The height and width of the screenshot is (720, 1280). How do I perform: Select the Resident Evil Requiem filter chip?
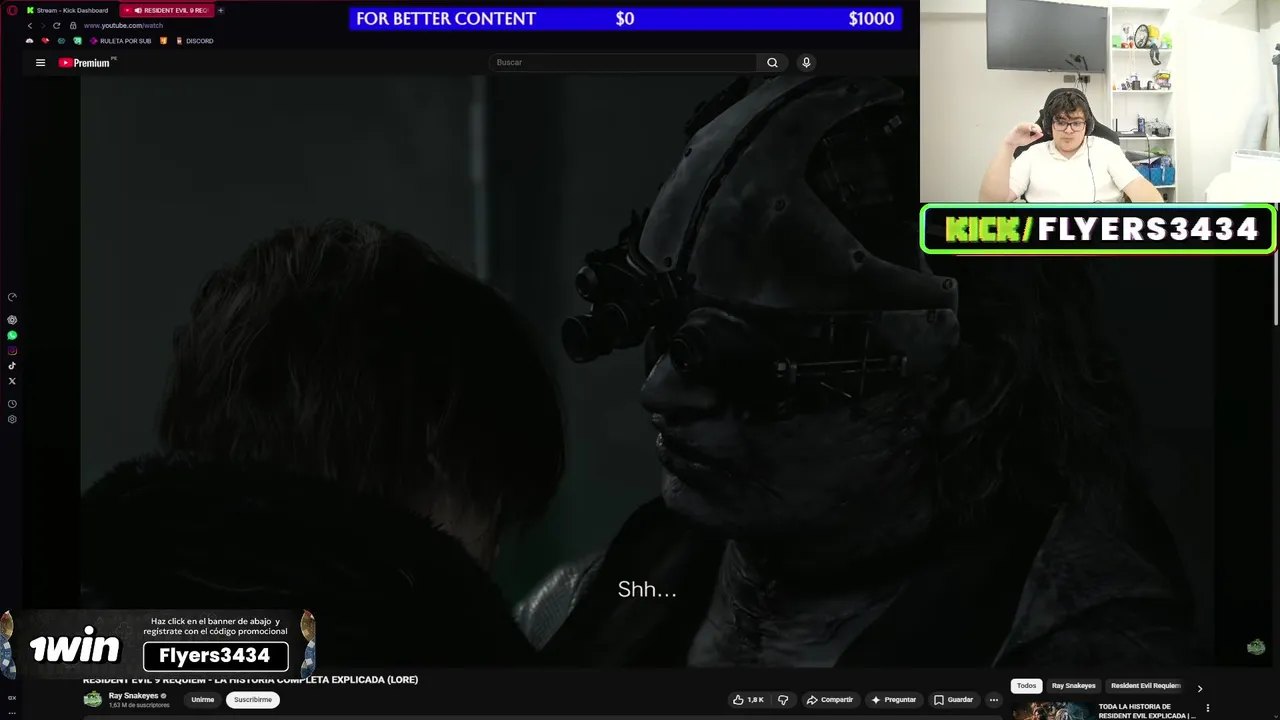[x=1145, y=686]
